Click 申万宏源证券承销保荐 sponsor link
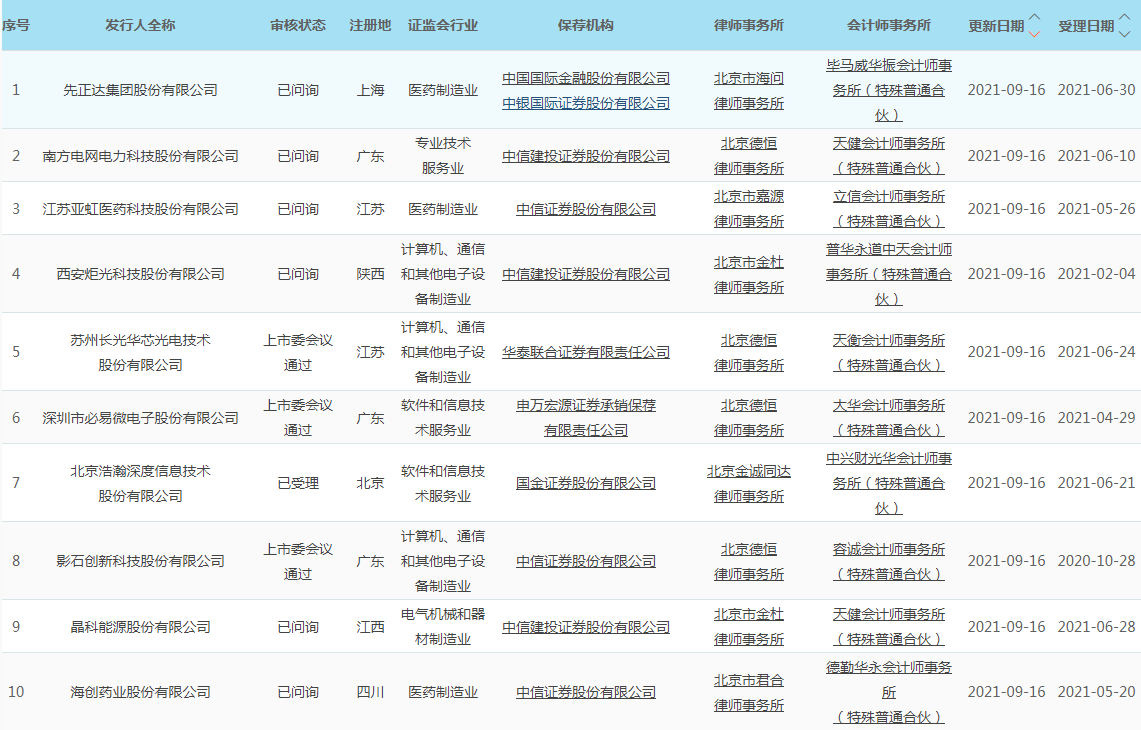This screenshot has height=730, width=1141. [586, 406]
